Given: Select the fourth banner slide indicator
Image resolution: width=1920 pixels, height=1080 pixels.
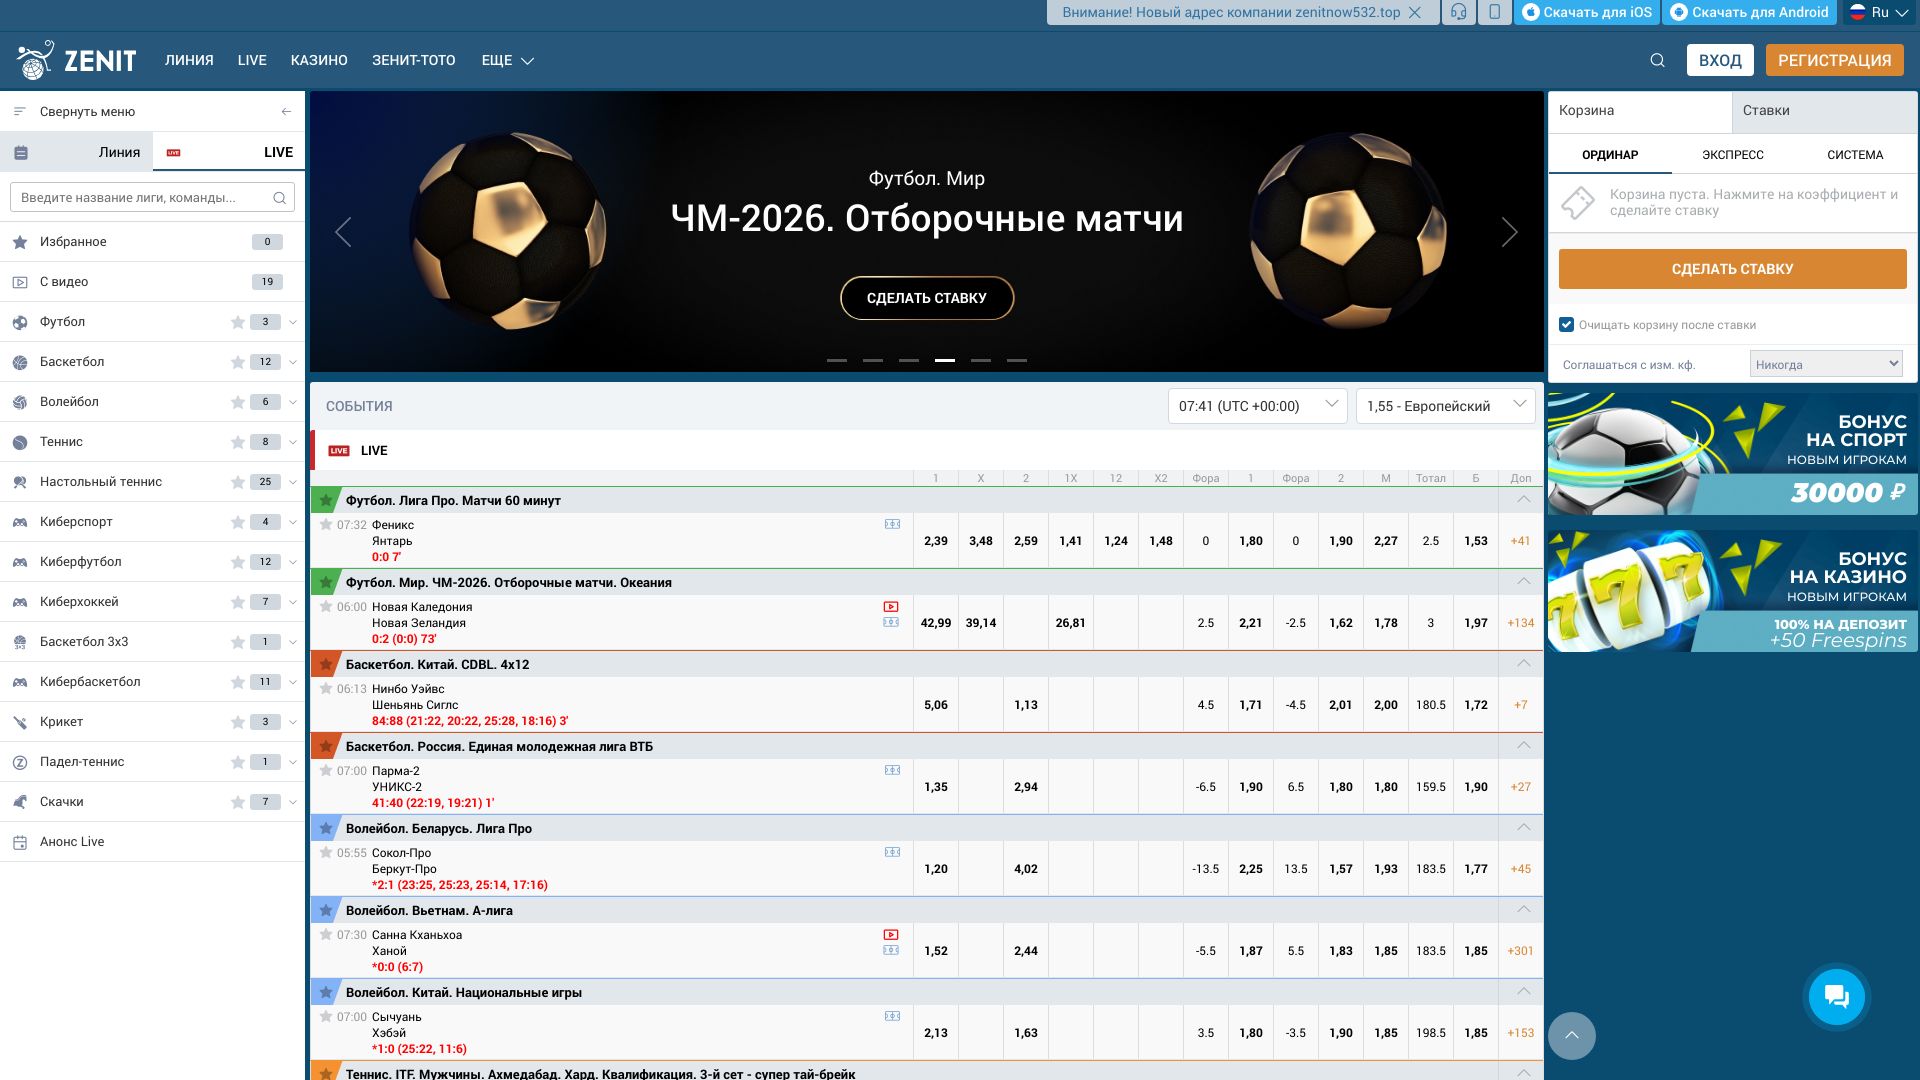Looking at the screenshot, I should tap(944, 360).
